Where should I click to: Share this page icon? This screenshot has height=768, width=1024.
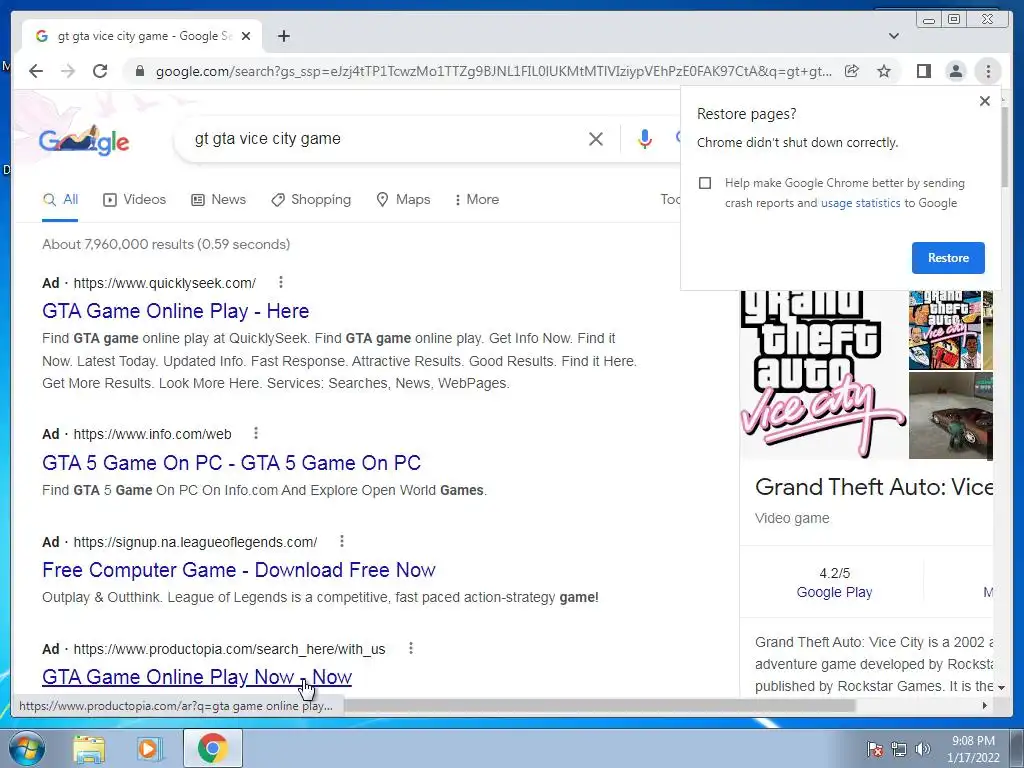coord(852,71)
